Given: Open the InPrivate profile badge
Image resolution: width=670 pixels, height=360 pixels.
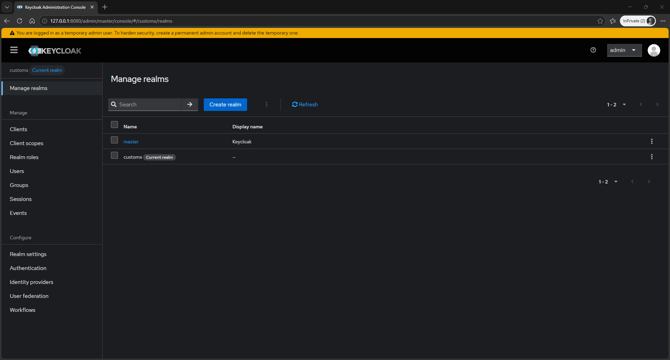Looking at the screenshot, I should point(638,21).
